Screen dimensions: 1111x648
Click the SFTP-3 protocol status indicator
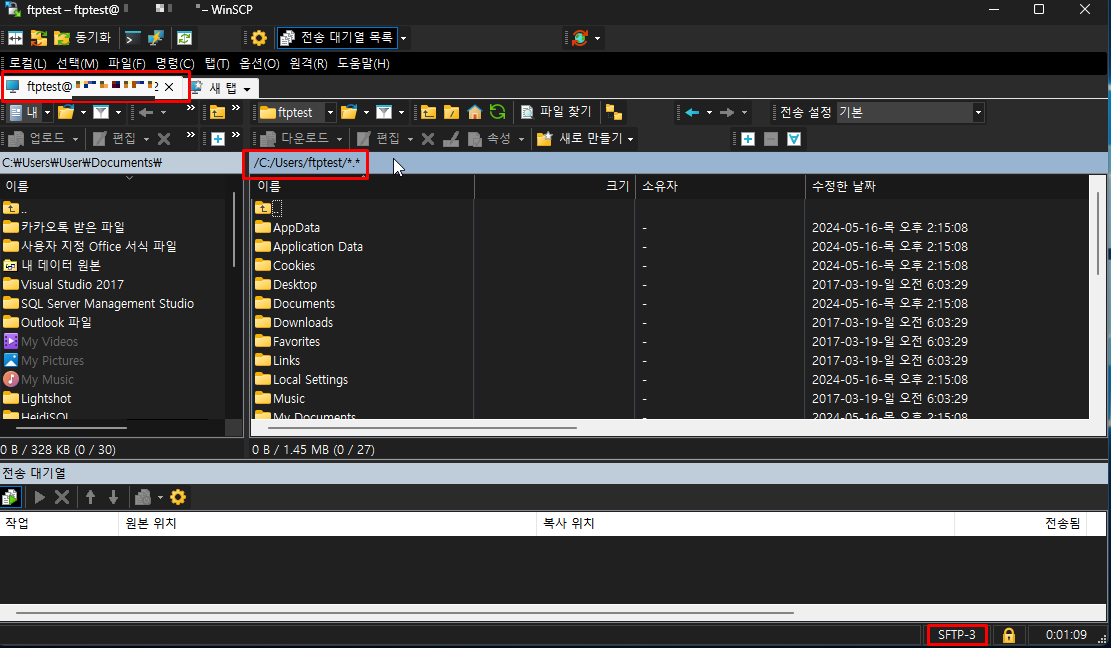click(957, 635)
